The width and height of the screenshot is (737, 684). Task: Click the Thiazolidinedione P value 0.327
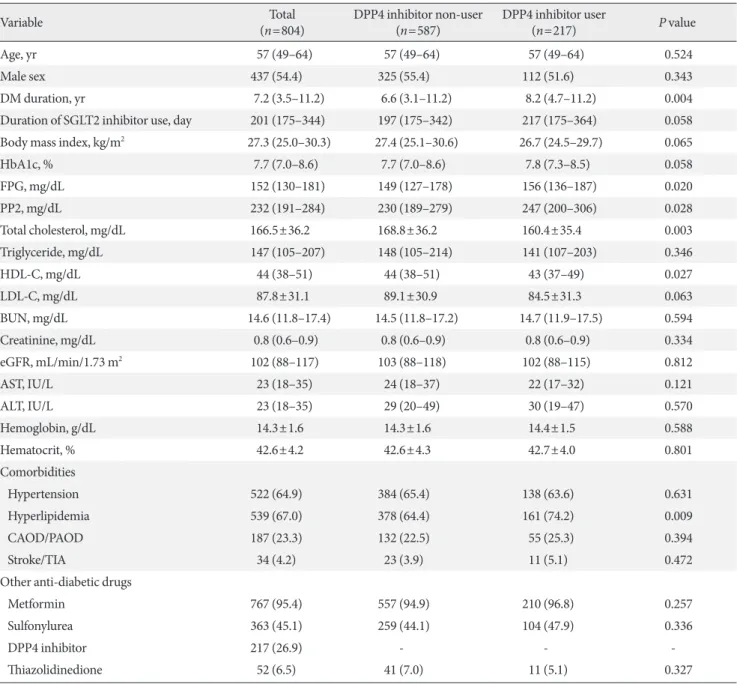pyautogui.click(x=678, y=670)
